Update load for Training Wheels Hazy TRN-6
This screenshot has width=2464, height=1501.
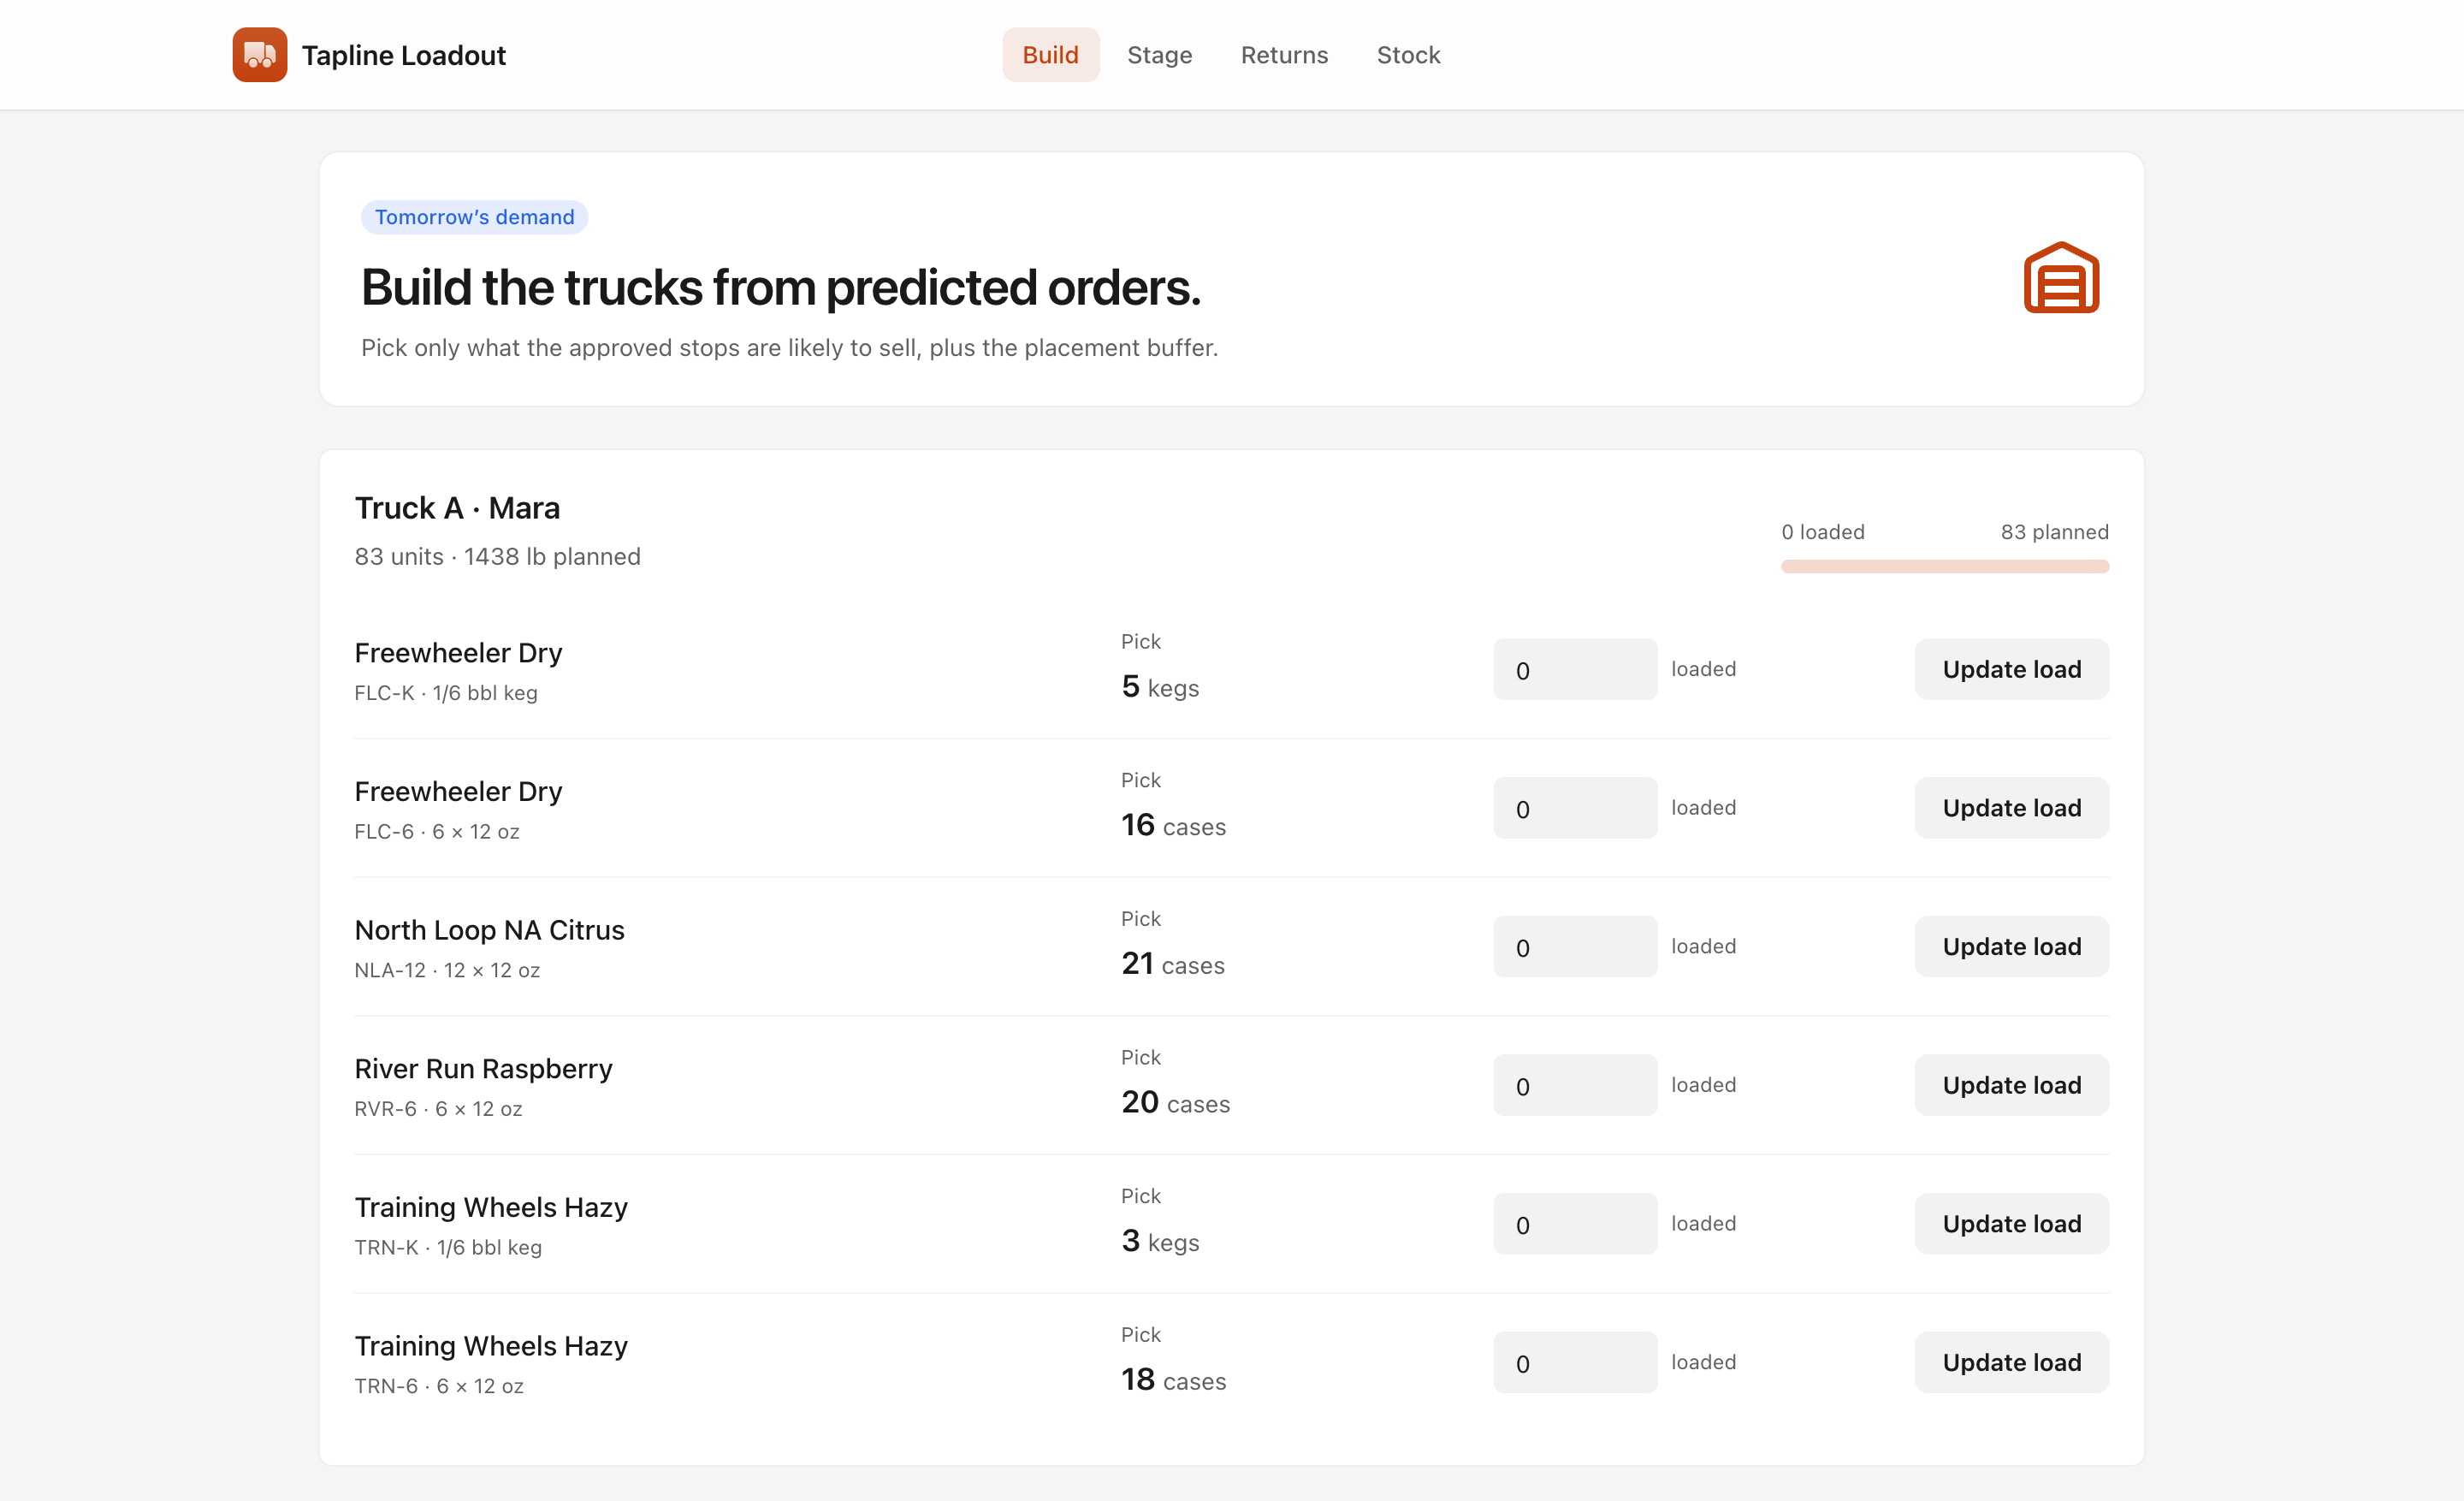(2011, 1363)
